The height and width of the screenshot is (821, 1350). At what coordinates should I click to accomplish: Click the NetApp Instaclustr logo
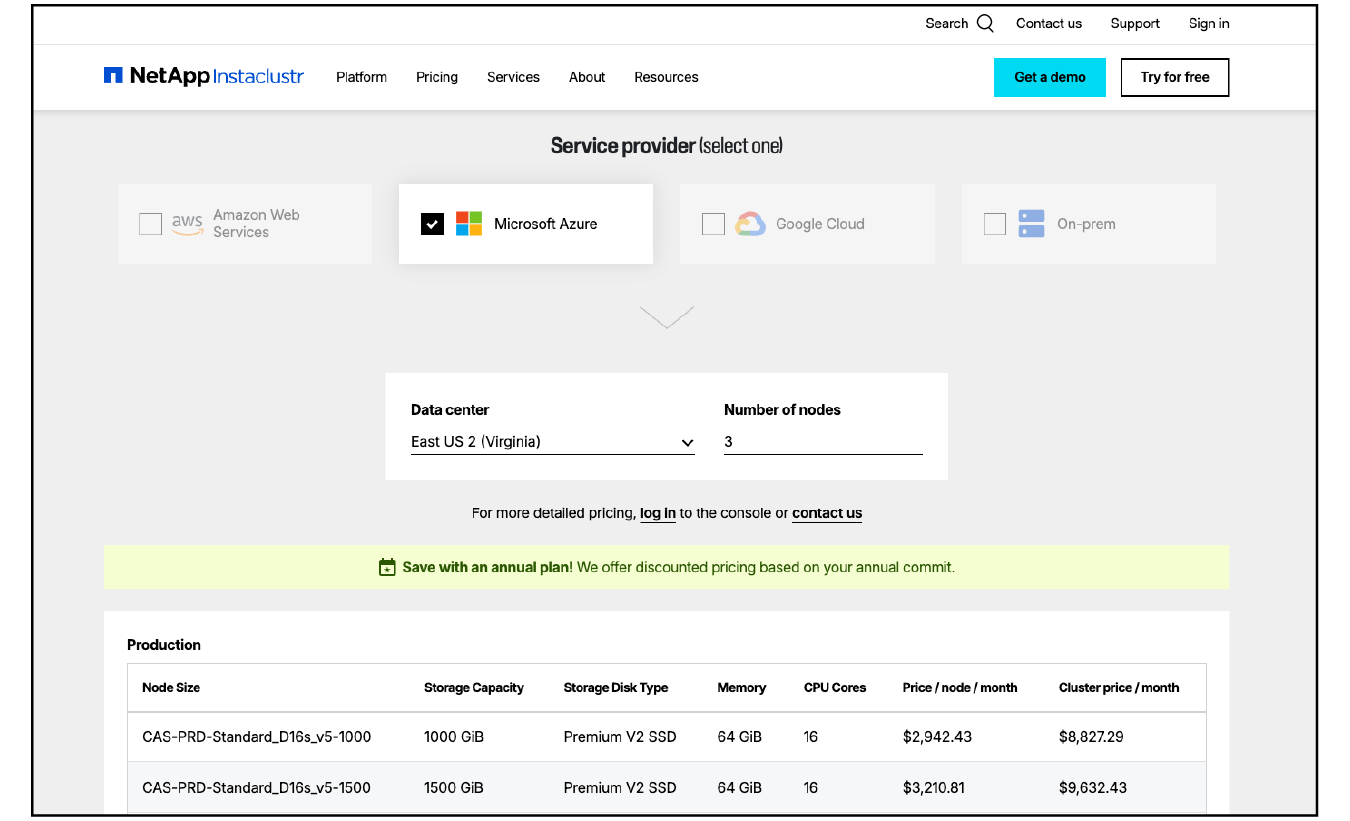pyautogui.click(x=203, y=76)
